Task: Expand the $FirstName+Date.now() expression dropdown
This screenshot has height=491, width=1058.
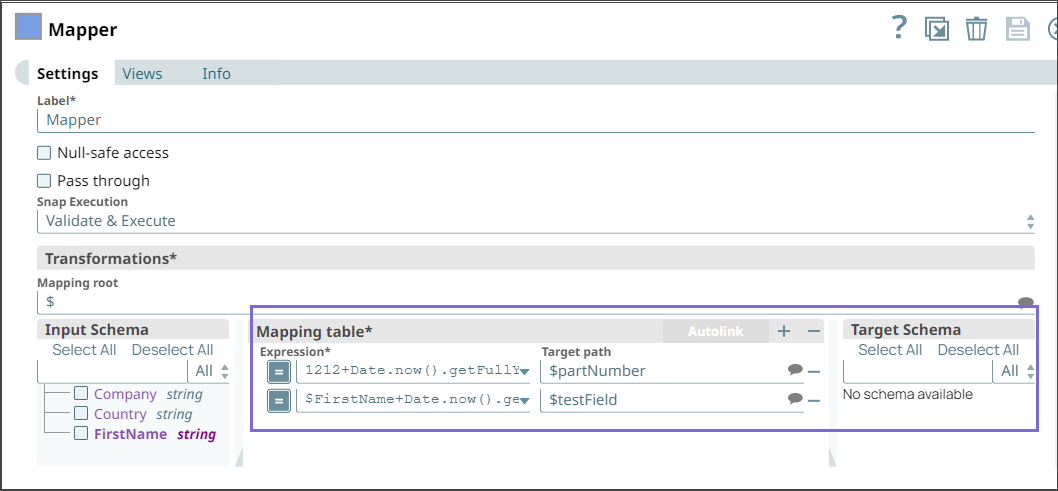Action: 524,401
